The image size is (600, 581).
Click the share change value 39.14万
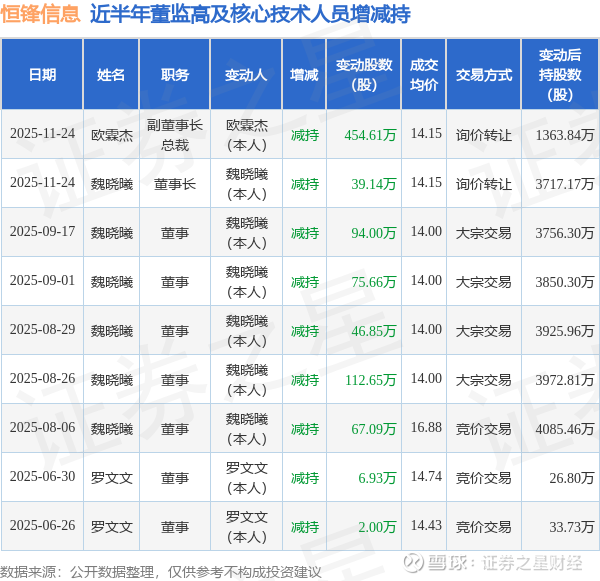click(x=373, y=184)
